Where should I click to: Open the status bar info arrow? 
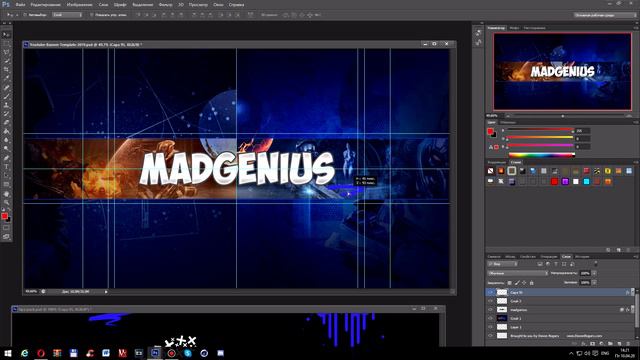point(106,291)
